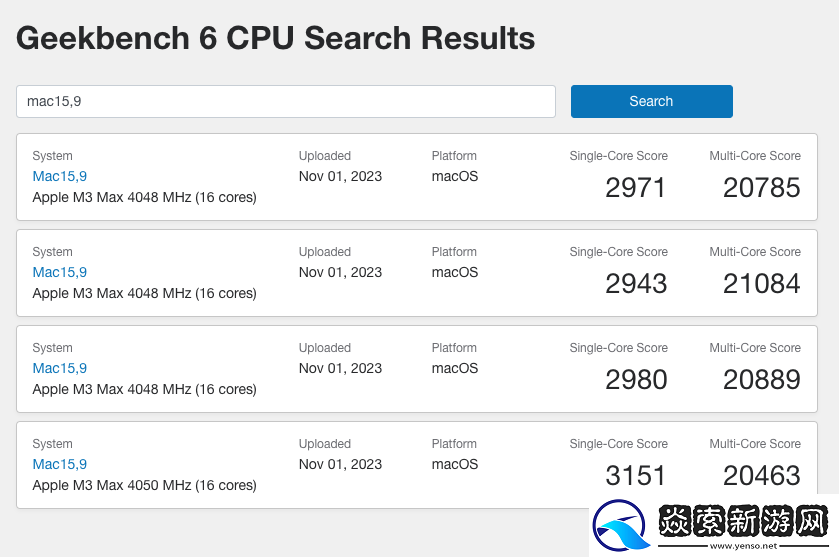This screenshot has height=557, width=839.
Task: Select the 2980 single-core score value
Action: point(636,379)
